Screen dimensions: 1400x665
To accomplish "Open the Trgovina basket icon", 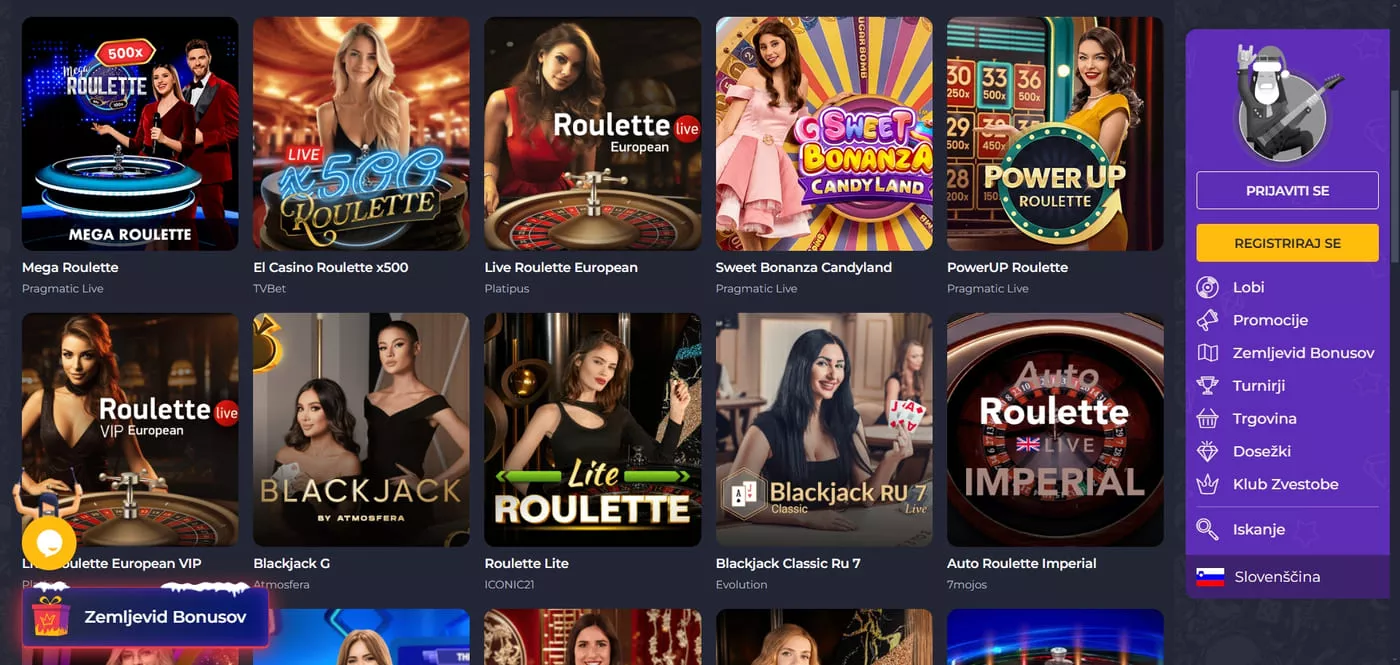I will coord(1208,419).
